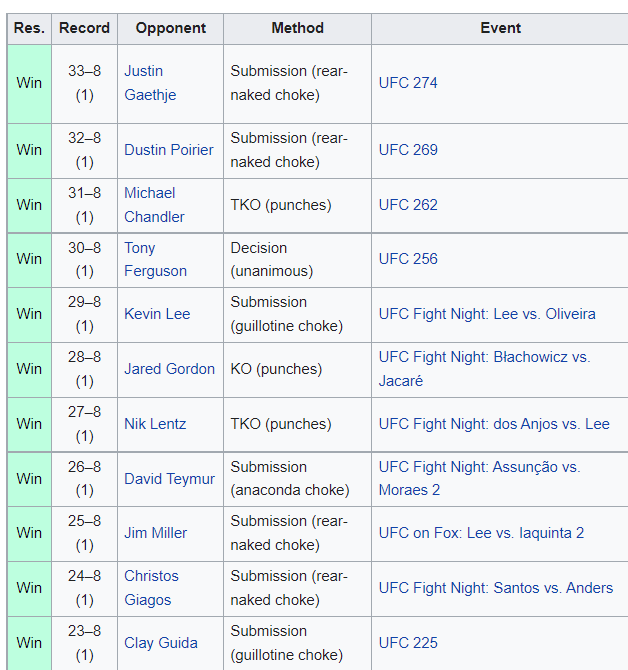Open the Kevin Lee opponent link

(x=157, y=314)
